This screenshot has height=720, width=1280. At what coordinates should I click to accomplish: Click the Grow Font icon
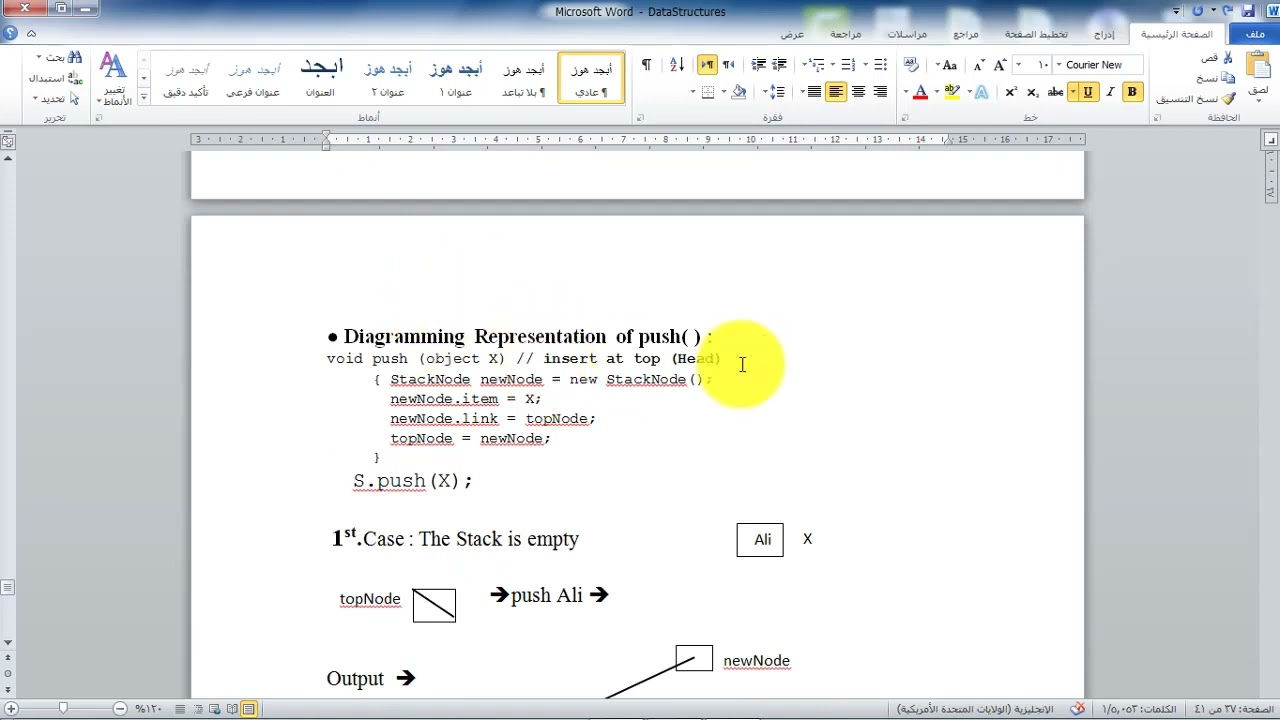tap(999, 65)
